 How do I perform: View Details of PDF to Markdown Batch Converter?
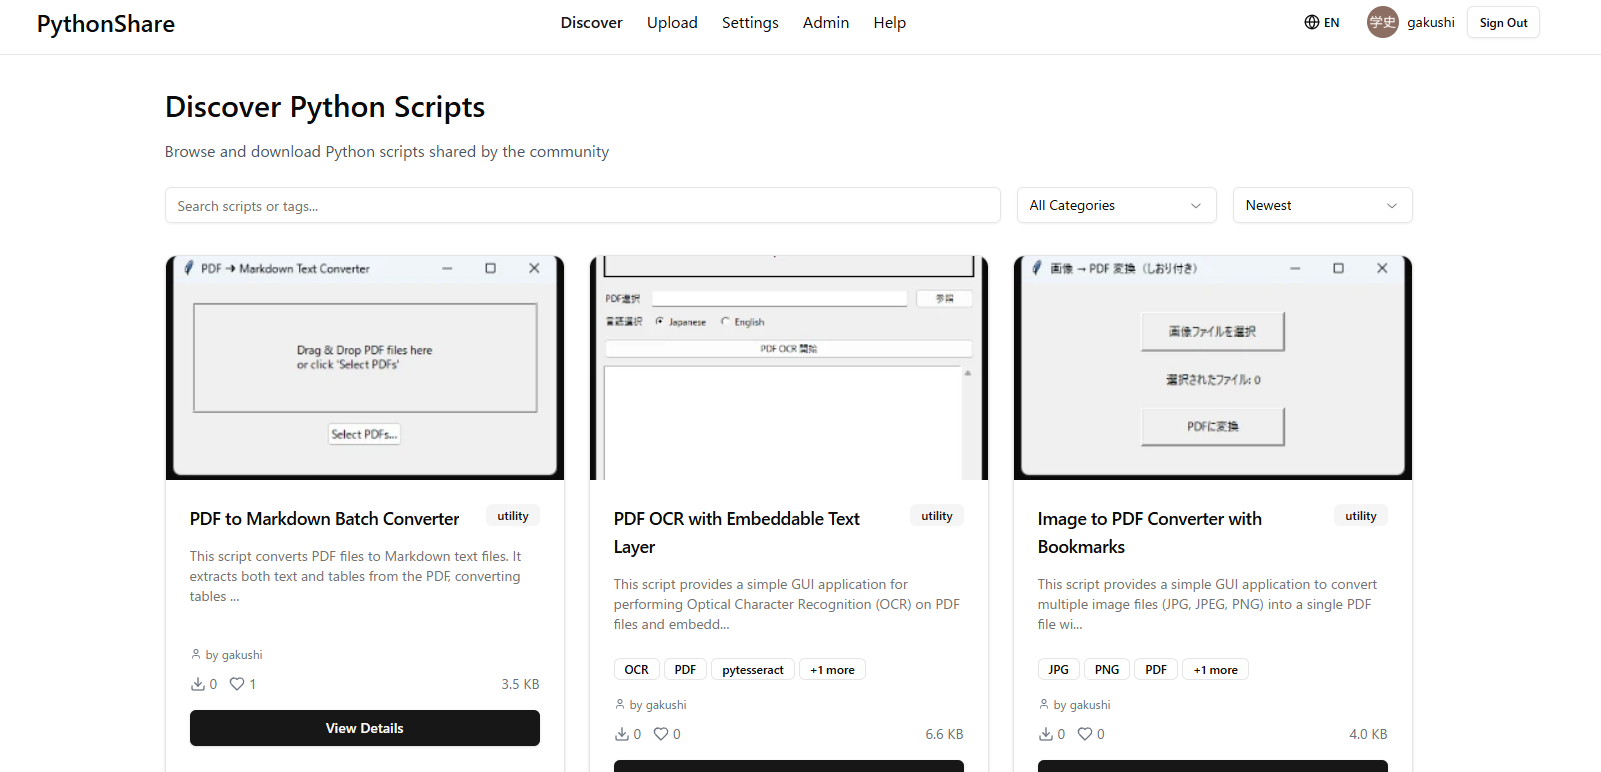pyautogui.click(x=364, y=728)
